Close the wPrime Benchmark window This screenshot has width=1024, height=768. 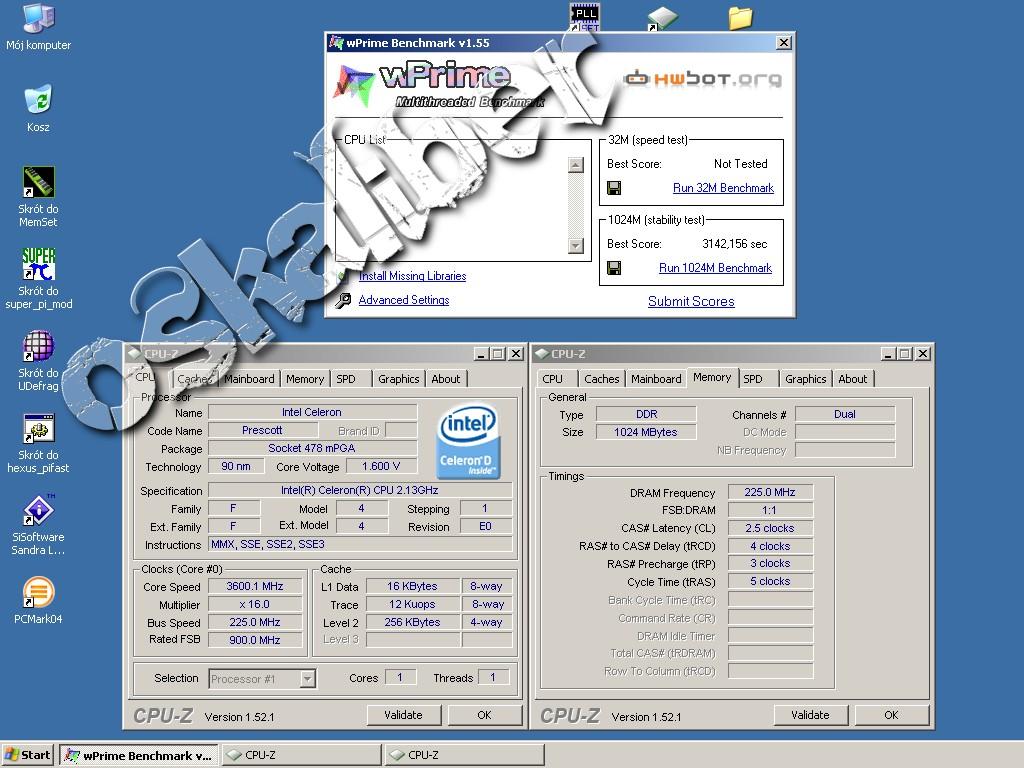coord(784,43)
